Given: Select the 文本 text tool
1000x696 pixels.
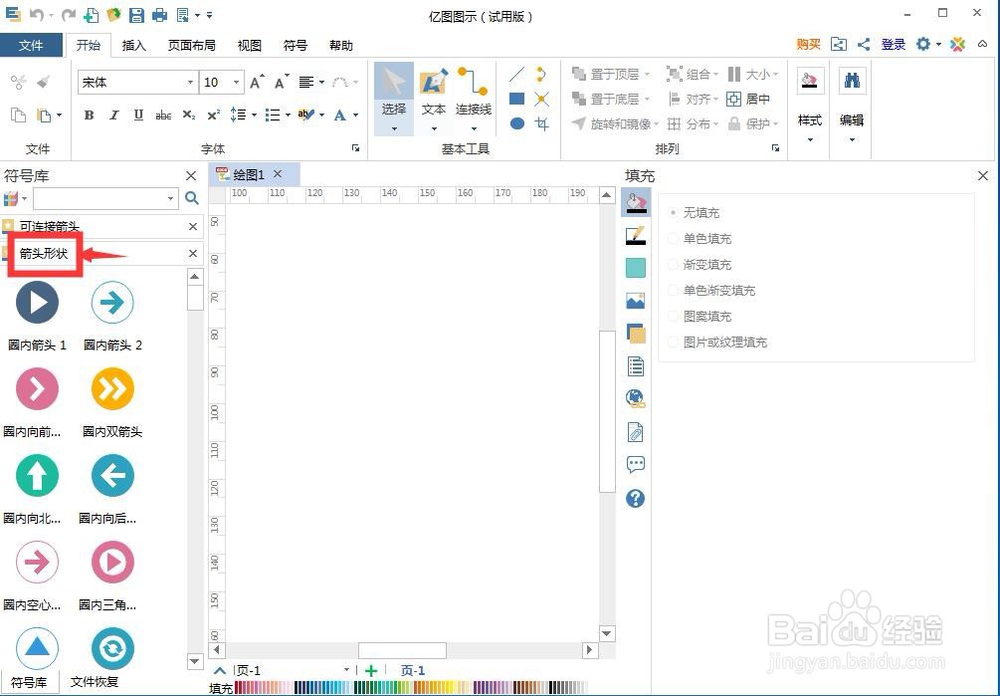Looking at the screenshot, I should (x=433, y=99).
